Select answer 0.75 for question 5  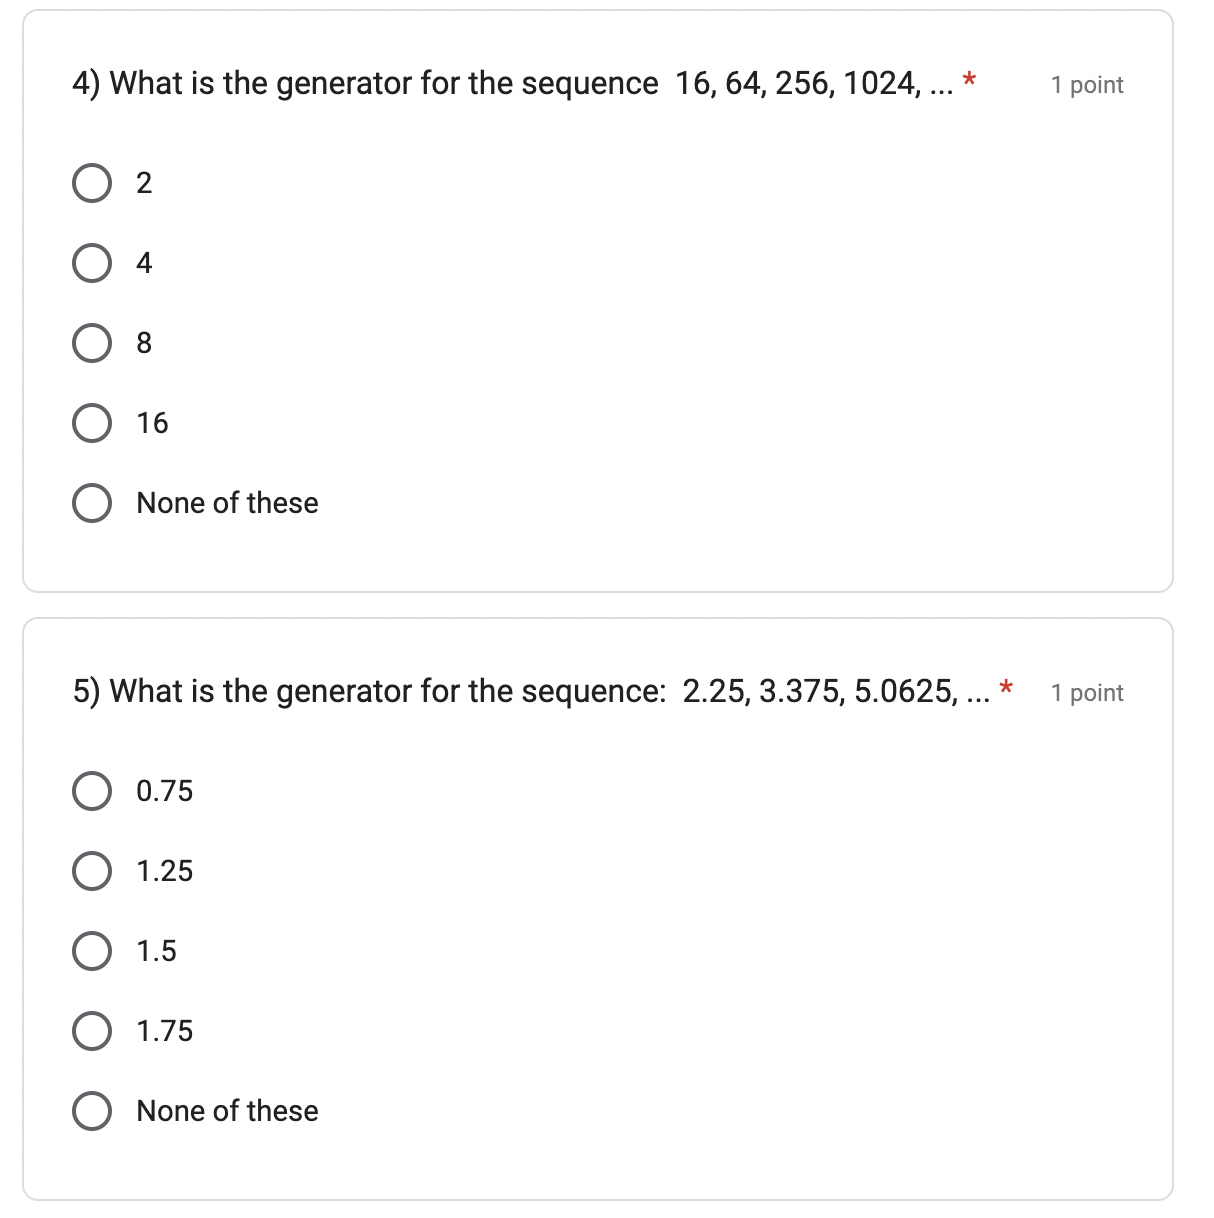point(92,790)
